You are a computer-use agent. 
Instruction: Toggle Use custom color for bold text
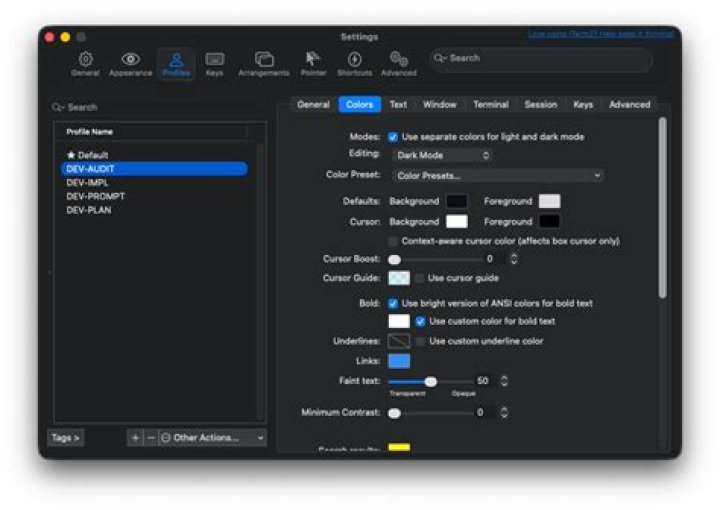click(x=420, y=321)
